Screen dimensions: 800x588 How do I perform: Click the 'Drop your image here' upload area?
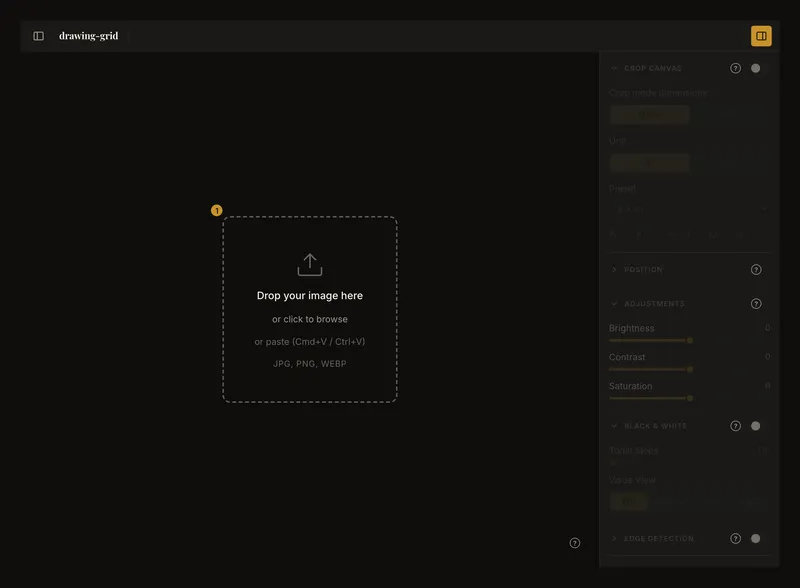(310, 309)
